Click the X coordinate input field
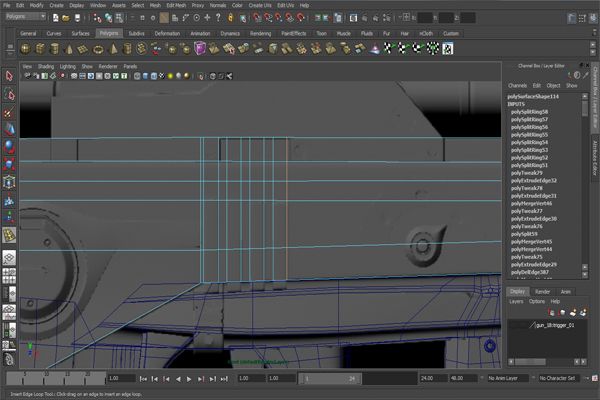This screenshot has height=400, width=600. click(x=425, y=18)
